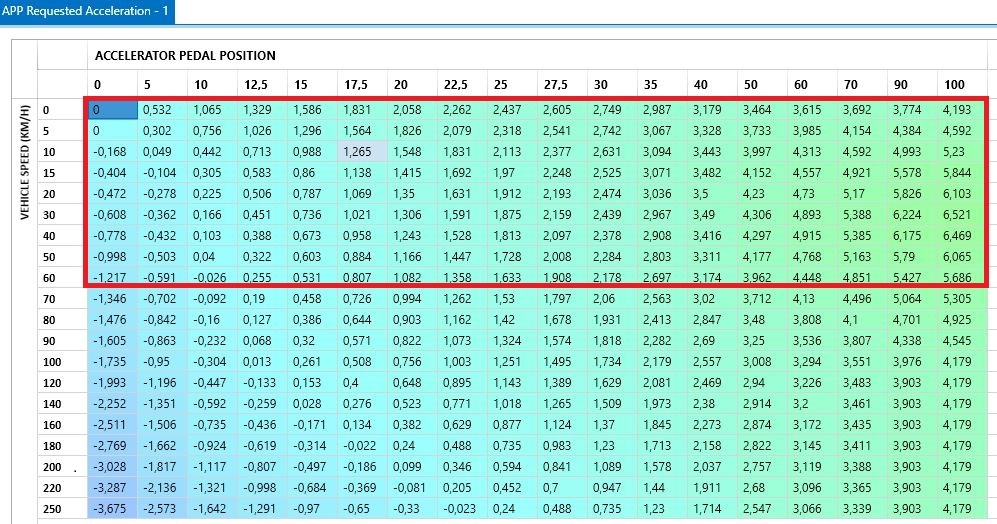Click cell 5,686 in the speed 60 row

(x=962, y=278)
